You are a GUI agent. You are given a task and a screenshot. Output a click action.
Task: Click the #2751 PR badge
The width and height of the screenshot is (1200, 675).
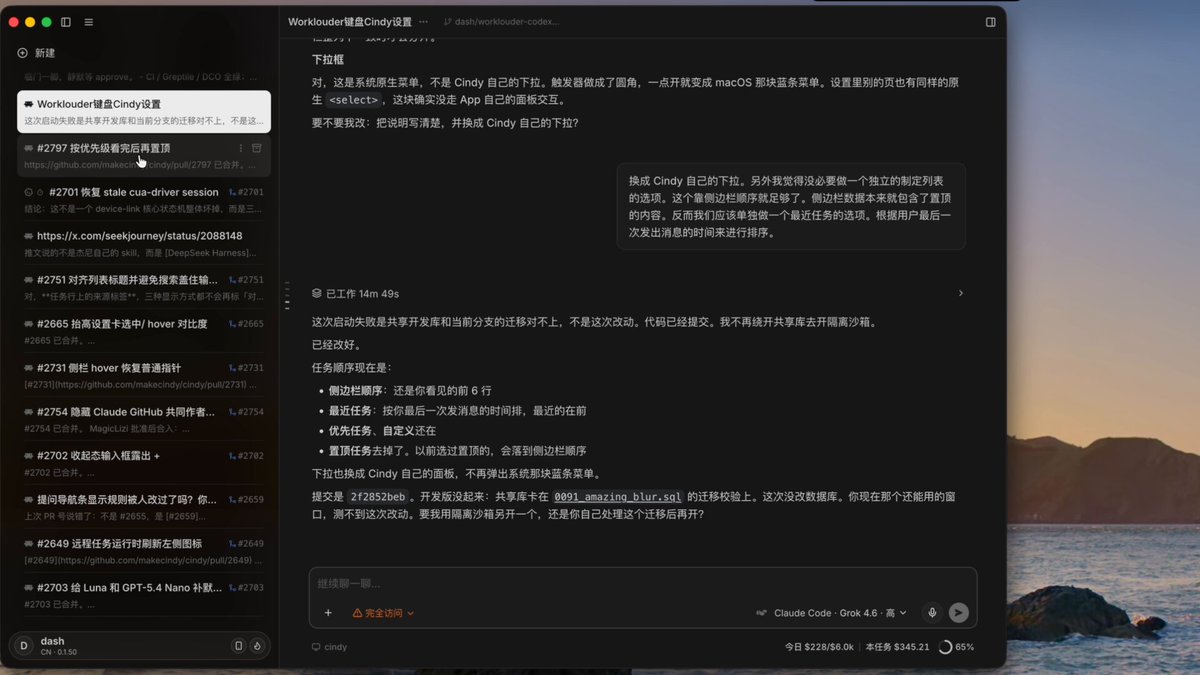246,280
